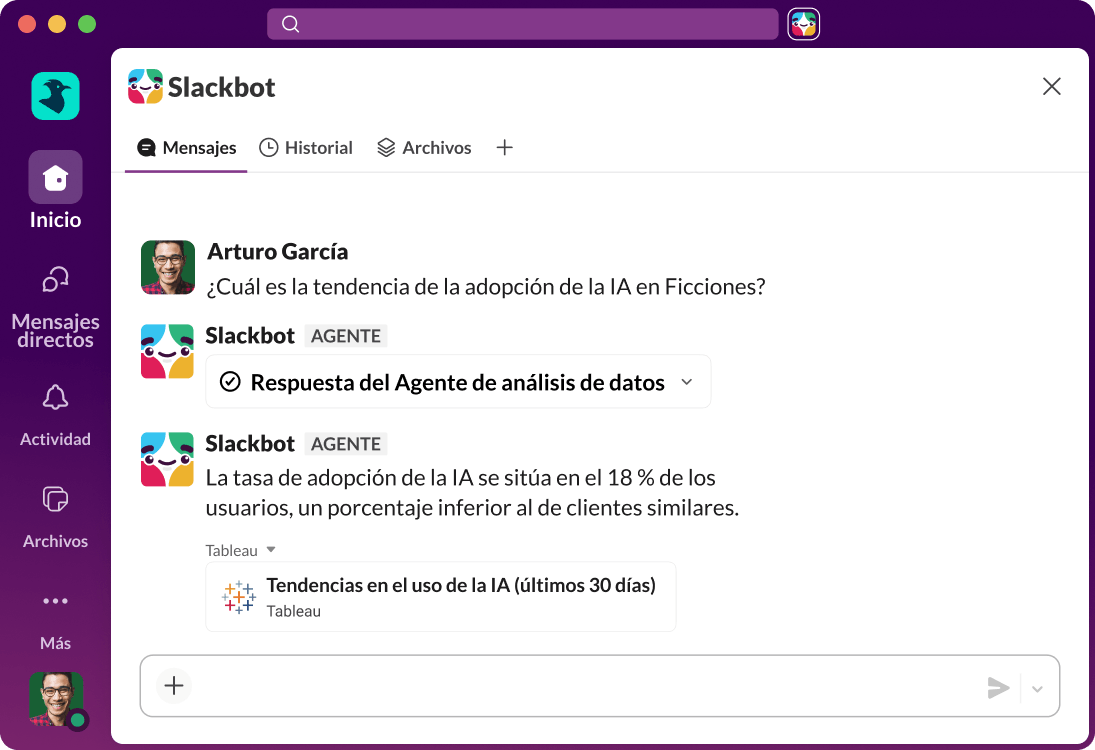This screenshot has width=1095, height=750.
Task: Open the plus attachment menu in composer
Action: (173, 686)
